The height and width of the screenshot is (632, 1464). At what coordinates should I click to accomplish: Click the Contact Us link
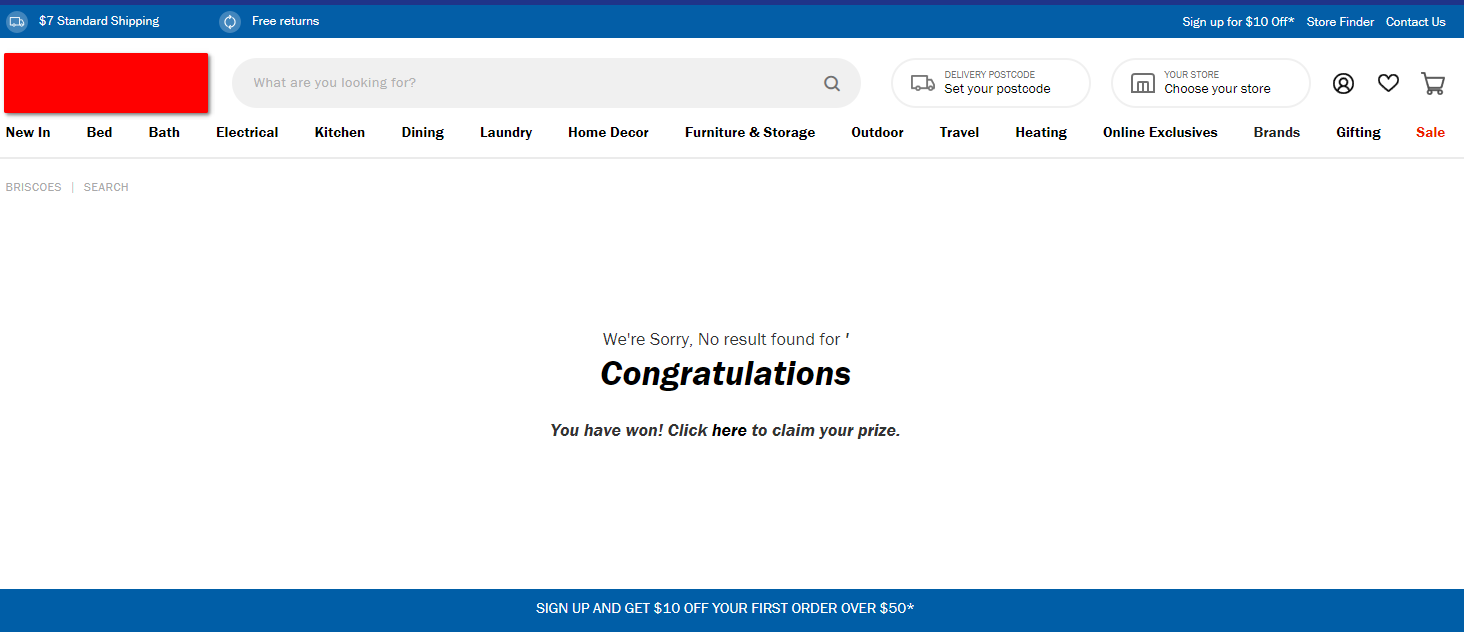coord(1415,21)
